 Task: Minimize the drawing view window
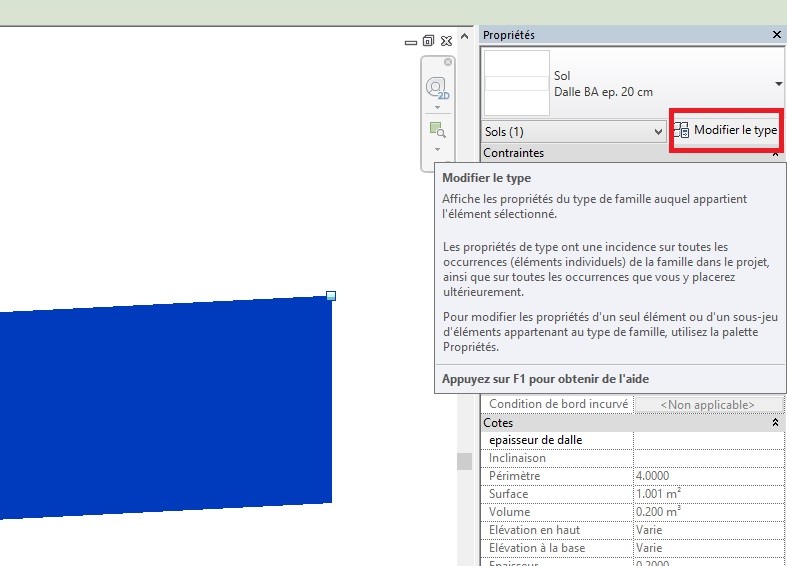pos(410,42)
